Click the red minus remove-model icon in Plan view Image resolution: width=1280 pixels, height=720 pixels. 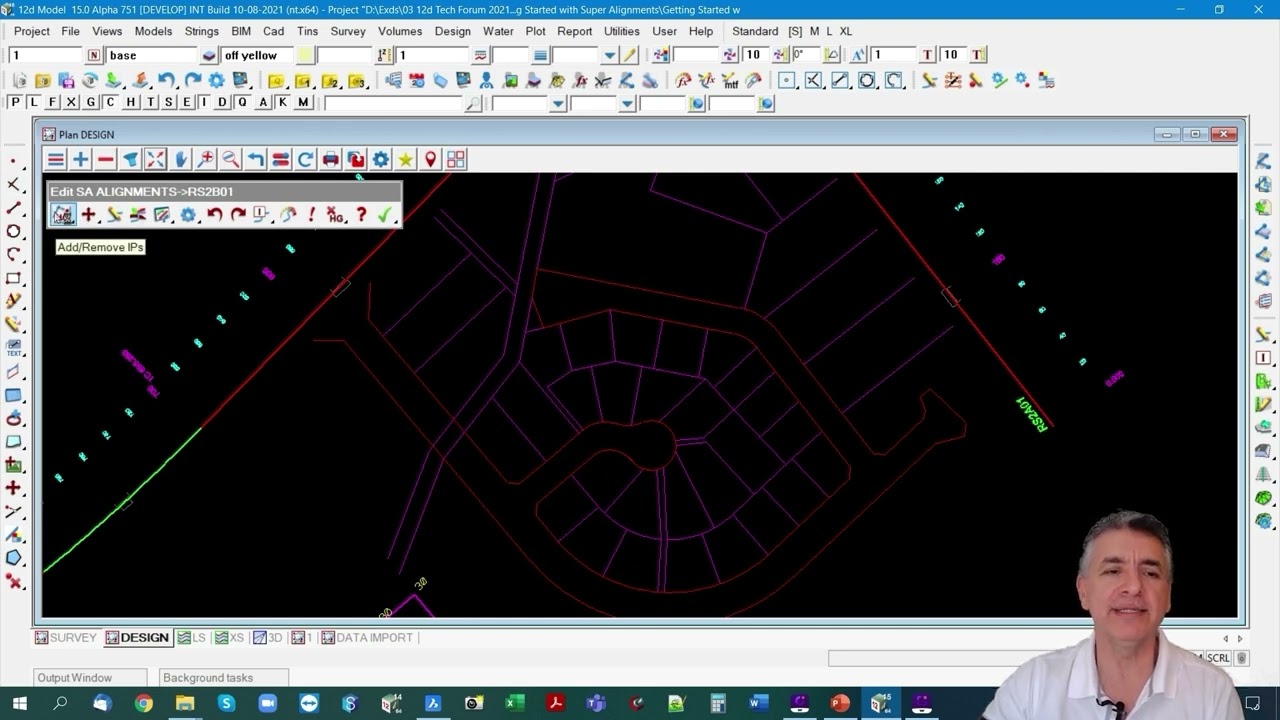[x=105, y=160]
